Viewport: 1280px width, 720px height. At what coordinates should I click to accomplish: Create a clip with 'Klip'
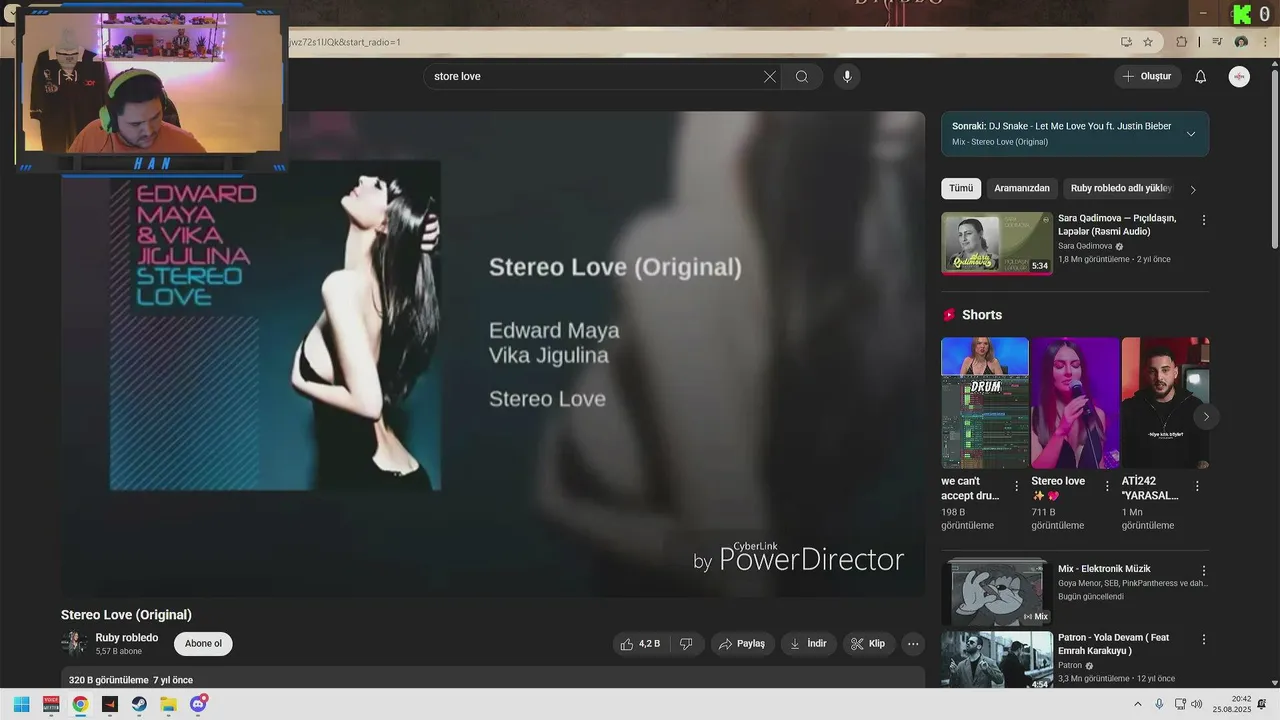[x=869, y=644]
